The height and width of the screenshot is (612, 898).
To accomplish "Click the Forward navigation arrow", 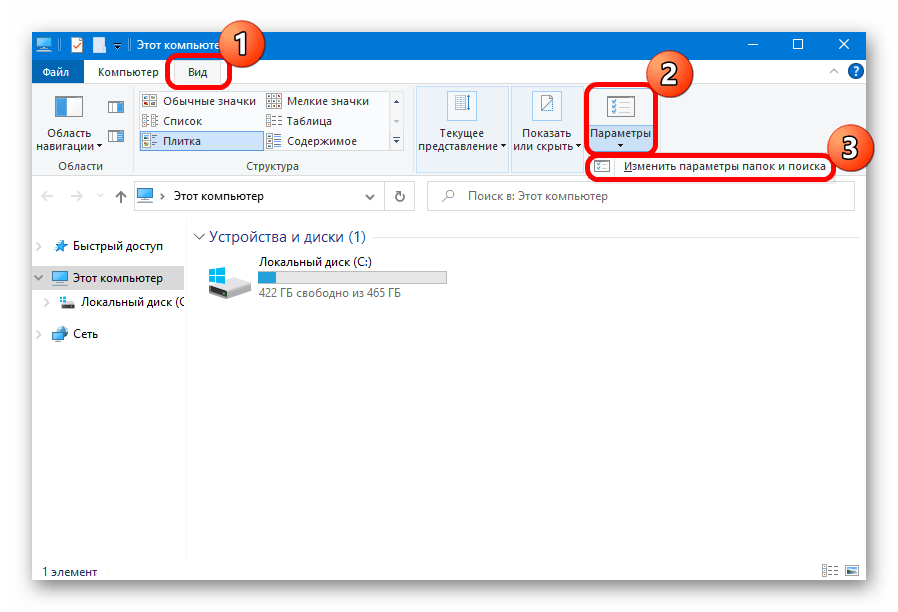I will pyautogui.click(x=76, y=196).
